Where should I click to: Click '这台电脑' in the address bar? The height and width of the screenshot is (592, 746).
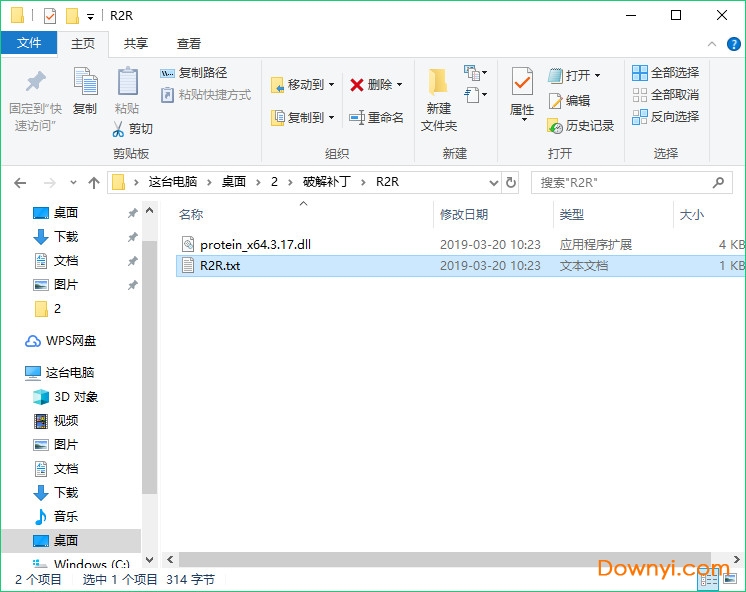(173, 182)
